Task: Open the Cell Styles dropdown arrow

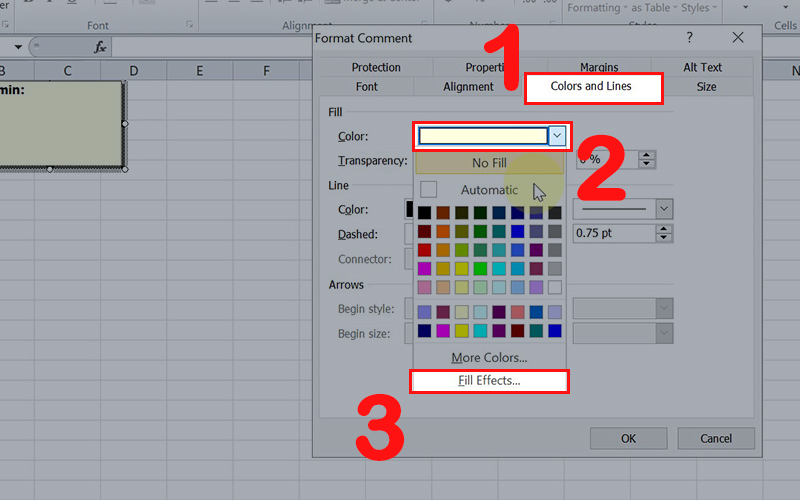Action: 714,8
